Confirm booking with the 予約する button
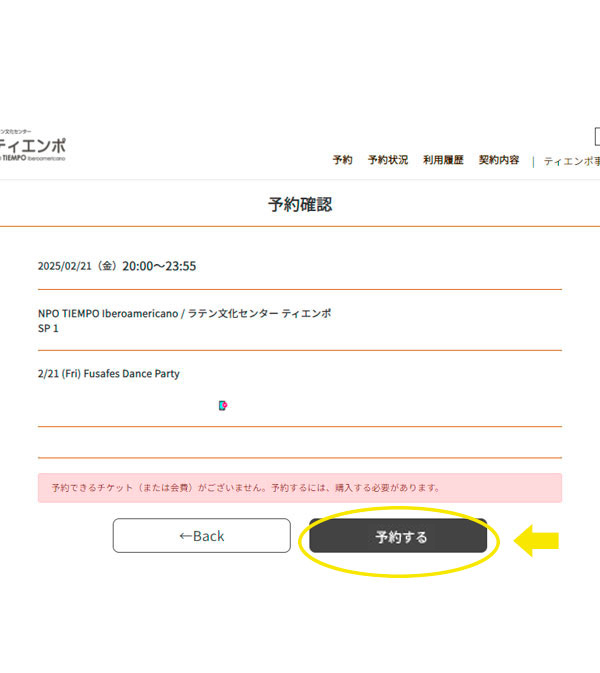 [398, 536]
